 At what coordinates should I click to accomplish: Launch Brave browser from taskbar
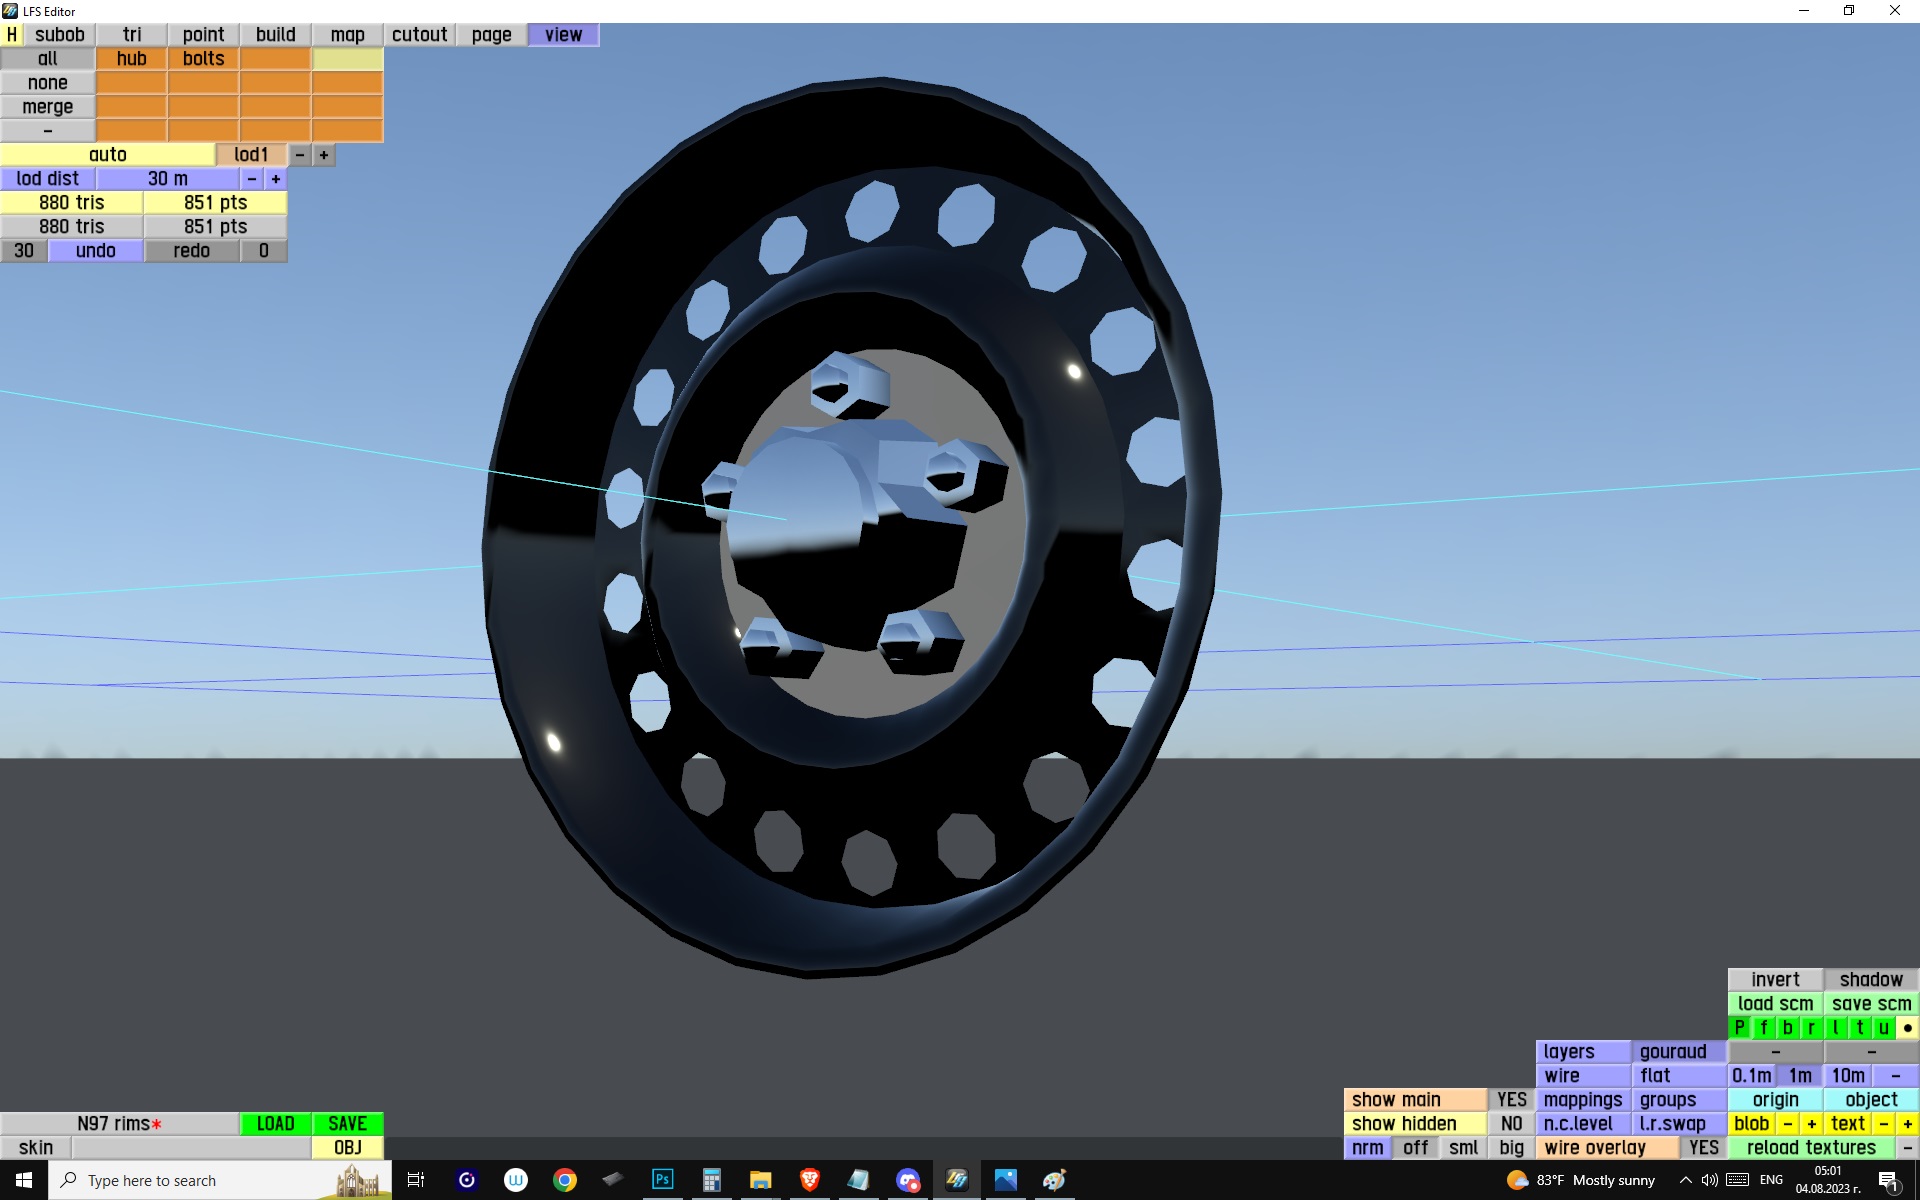pyautogui.click(x=809, y=1180)
